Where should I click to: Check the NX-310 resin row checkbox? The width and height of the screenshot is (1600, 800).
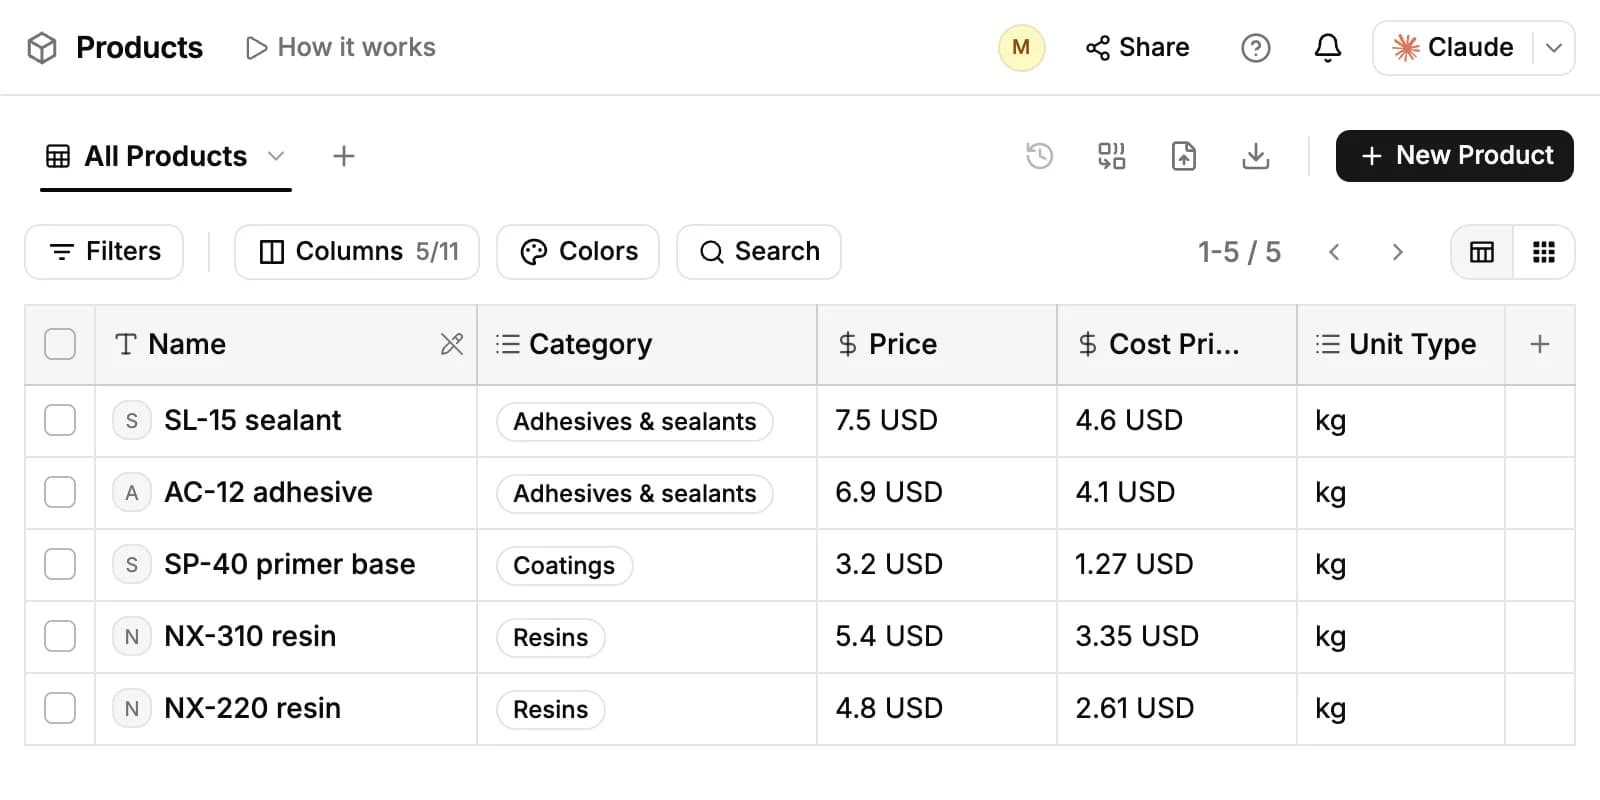pos(60,636)
